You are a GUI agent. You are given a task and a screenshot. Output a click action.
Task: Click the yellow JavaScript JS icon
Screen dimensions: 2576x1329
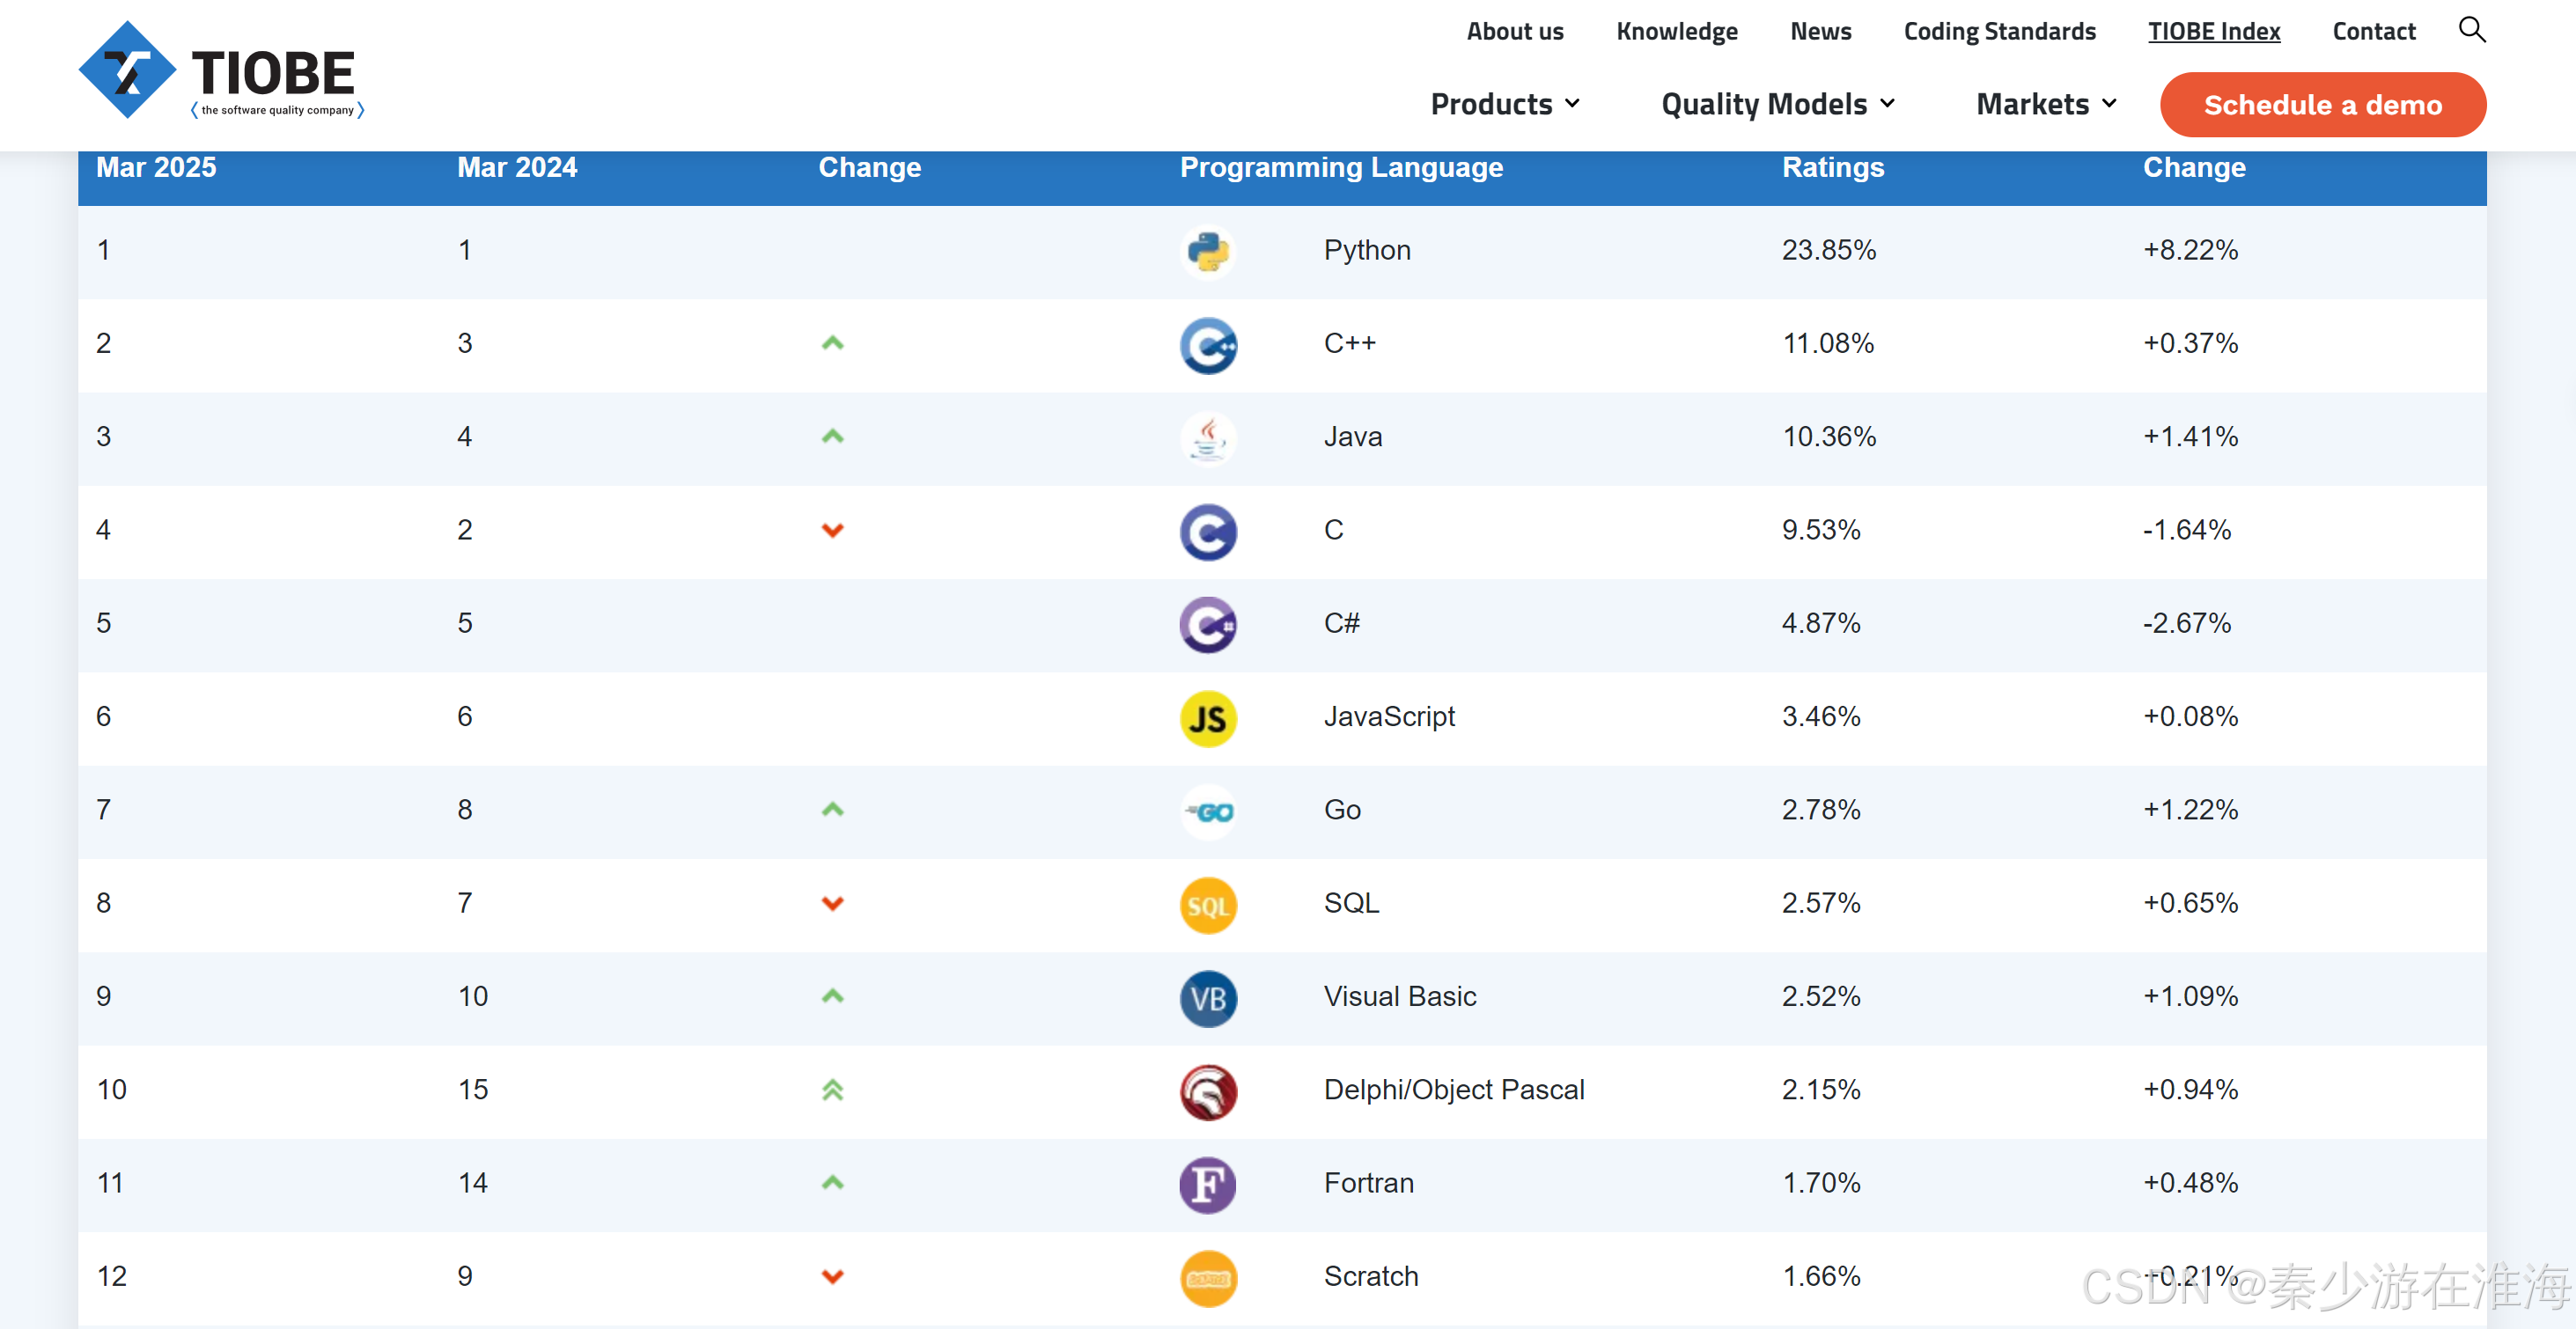point(1208,718)
